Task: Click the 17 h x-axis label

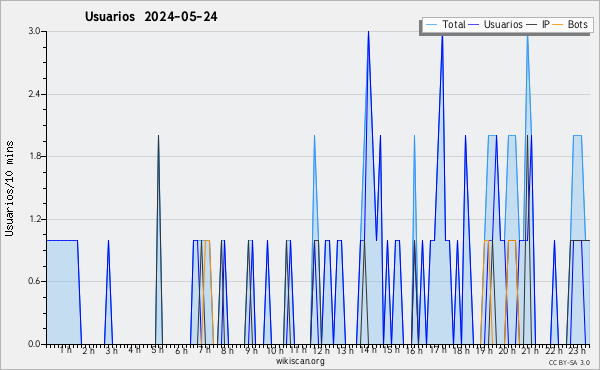Action: pos(438,350)
